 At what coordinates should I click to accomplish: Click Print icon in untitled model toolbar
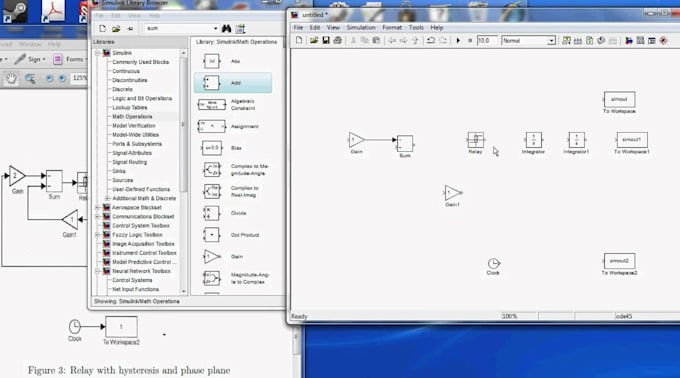(337, 40)
